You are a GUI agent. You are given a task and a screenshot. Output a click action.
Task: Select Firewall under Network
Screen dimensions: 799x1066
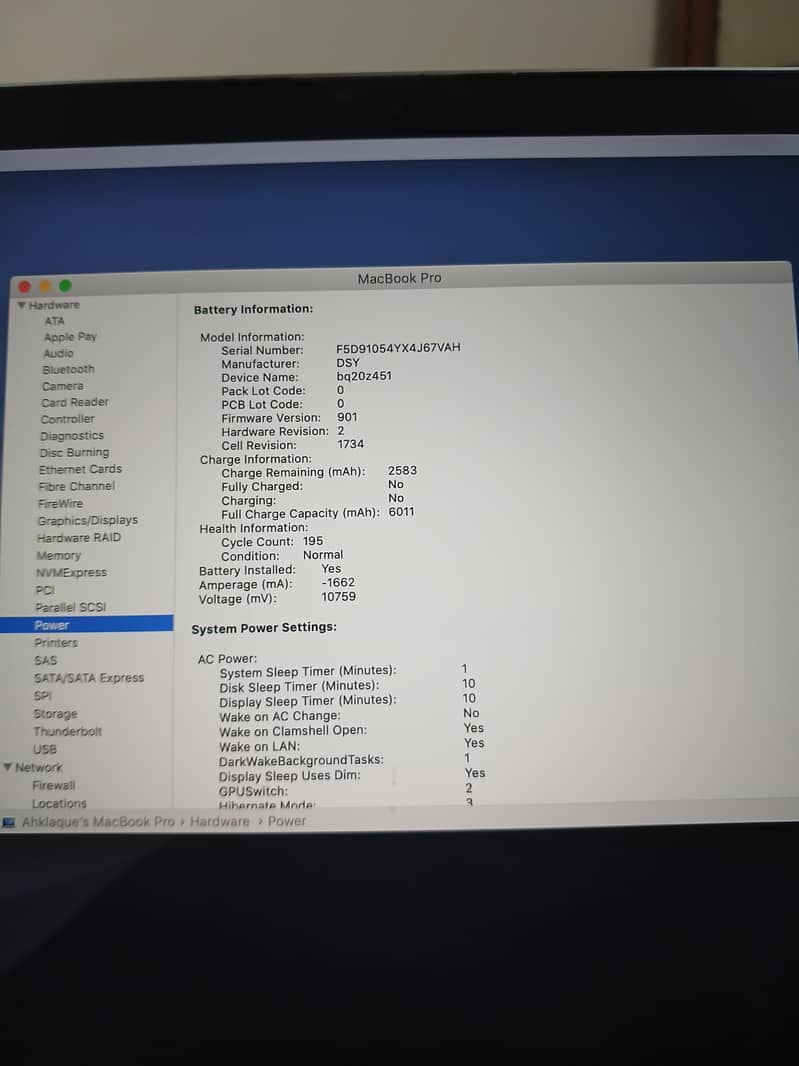pyautogui.click(x=54, y=785)
